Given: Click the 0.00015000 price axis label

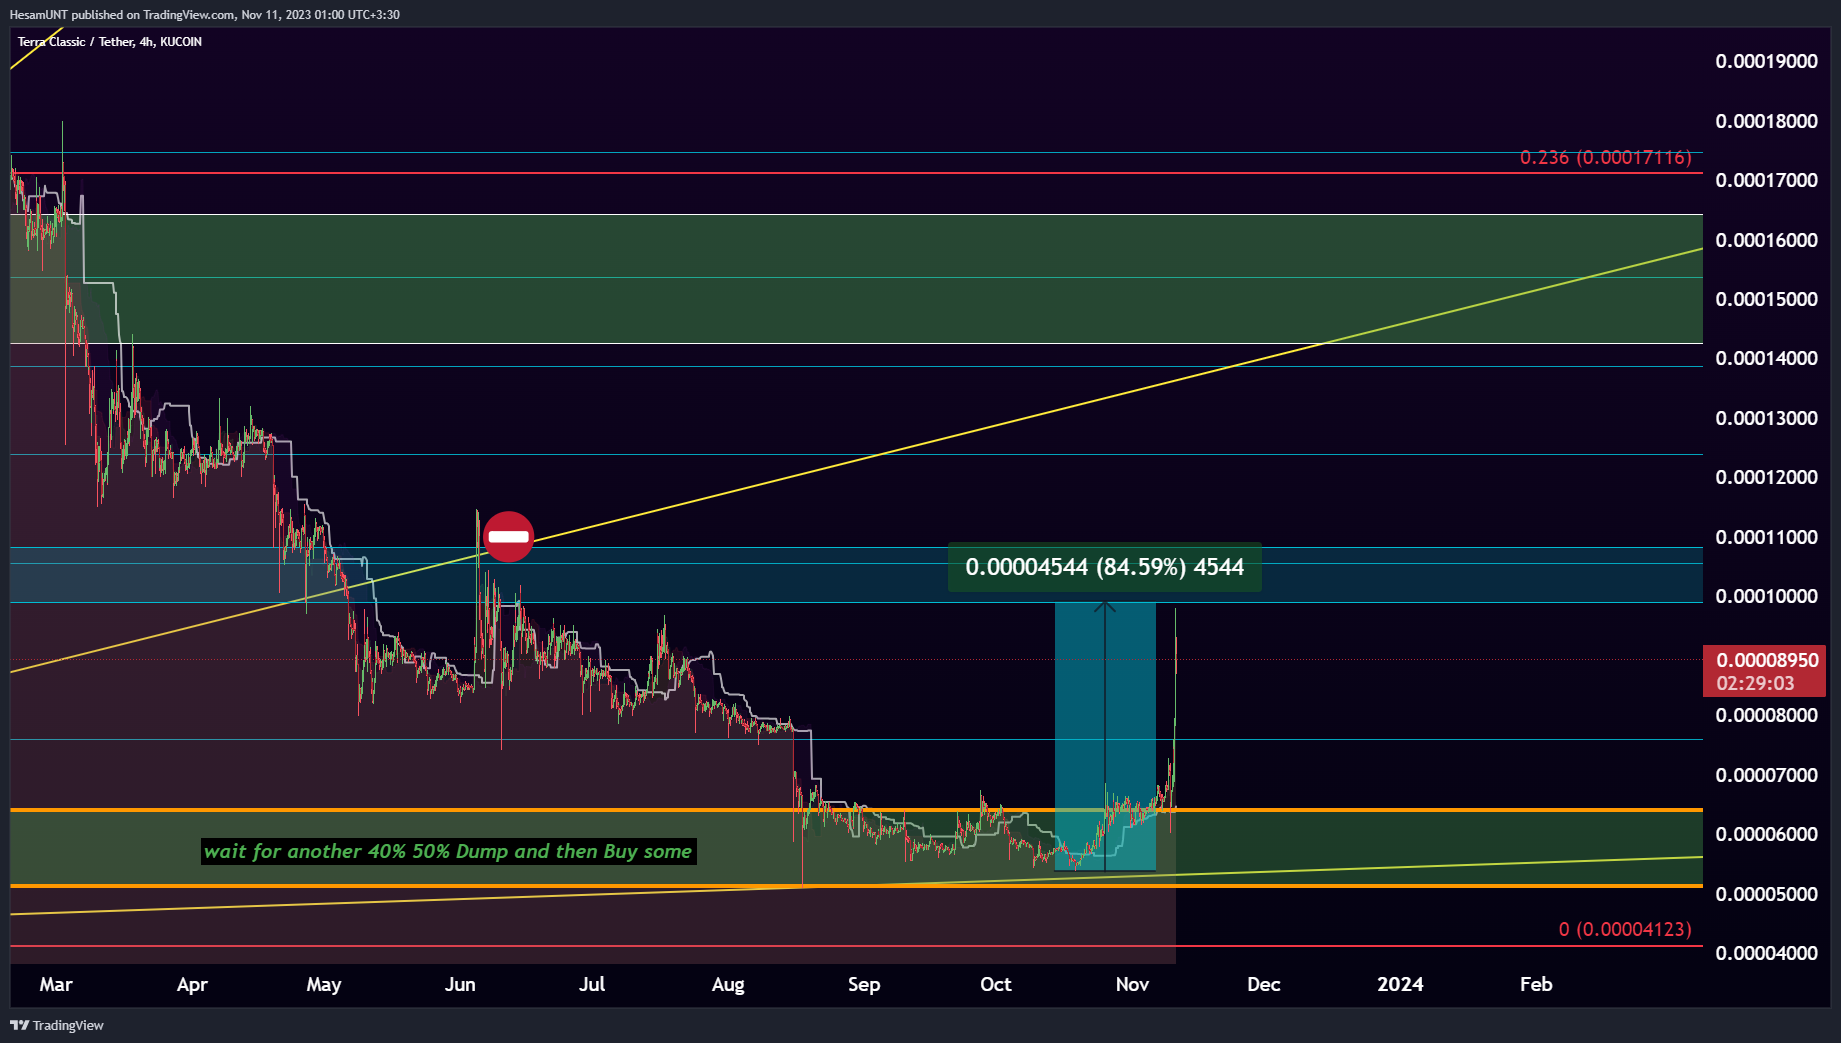Looking at the screenshot, I should (x=1766, y=299).
